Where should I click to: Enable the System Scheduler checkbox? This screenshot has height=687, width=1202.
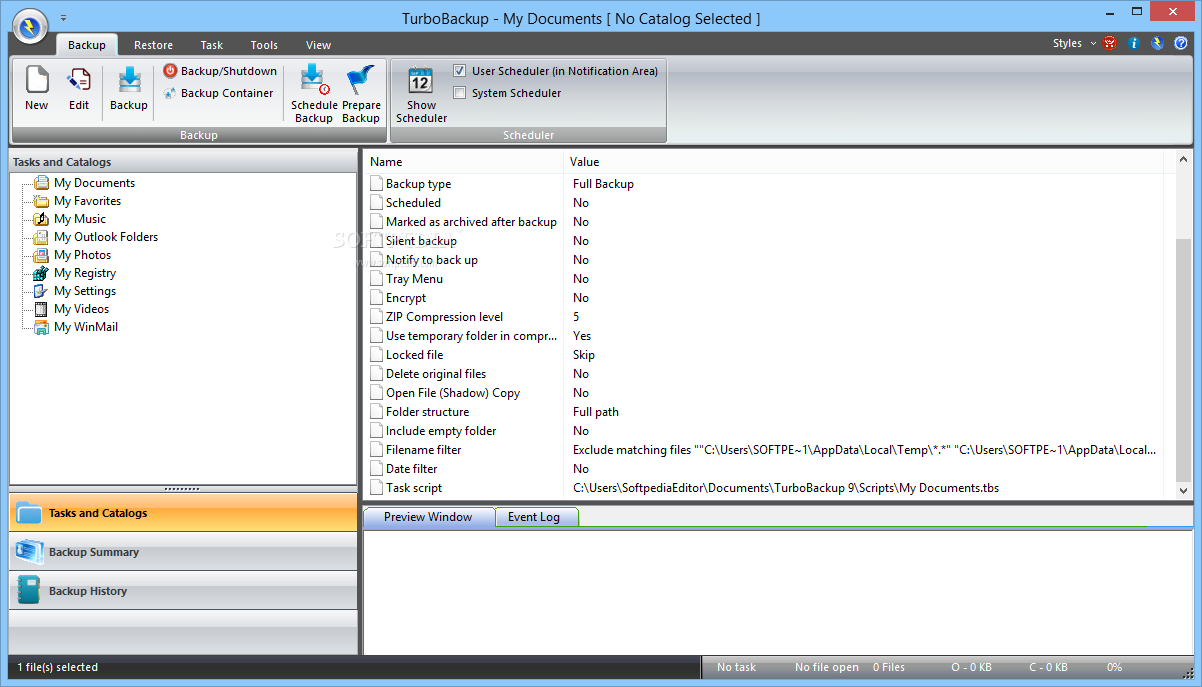click(x=460, y=93)
